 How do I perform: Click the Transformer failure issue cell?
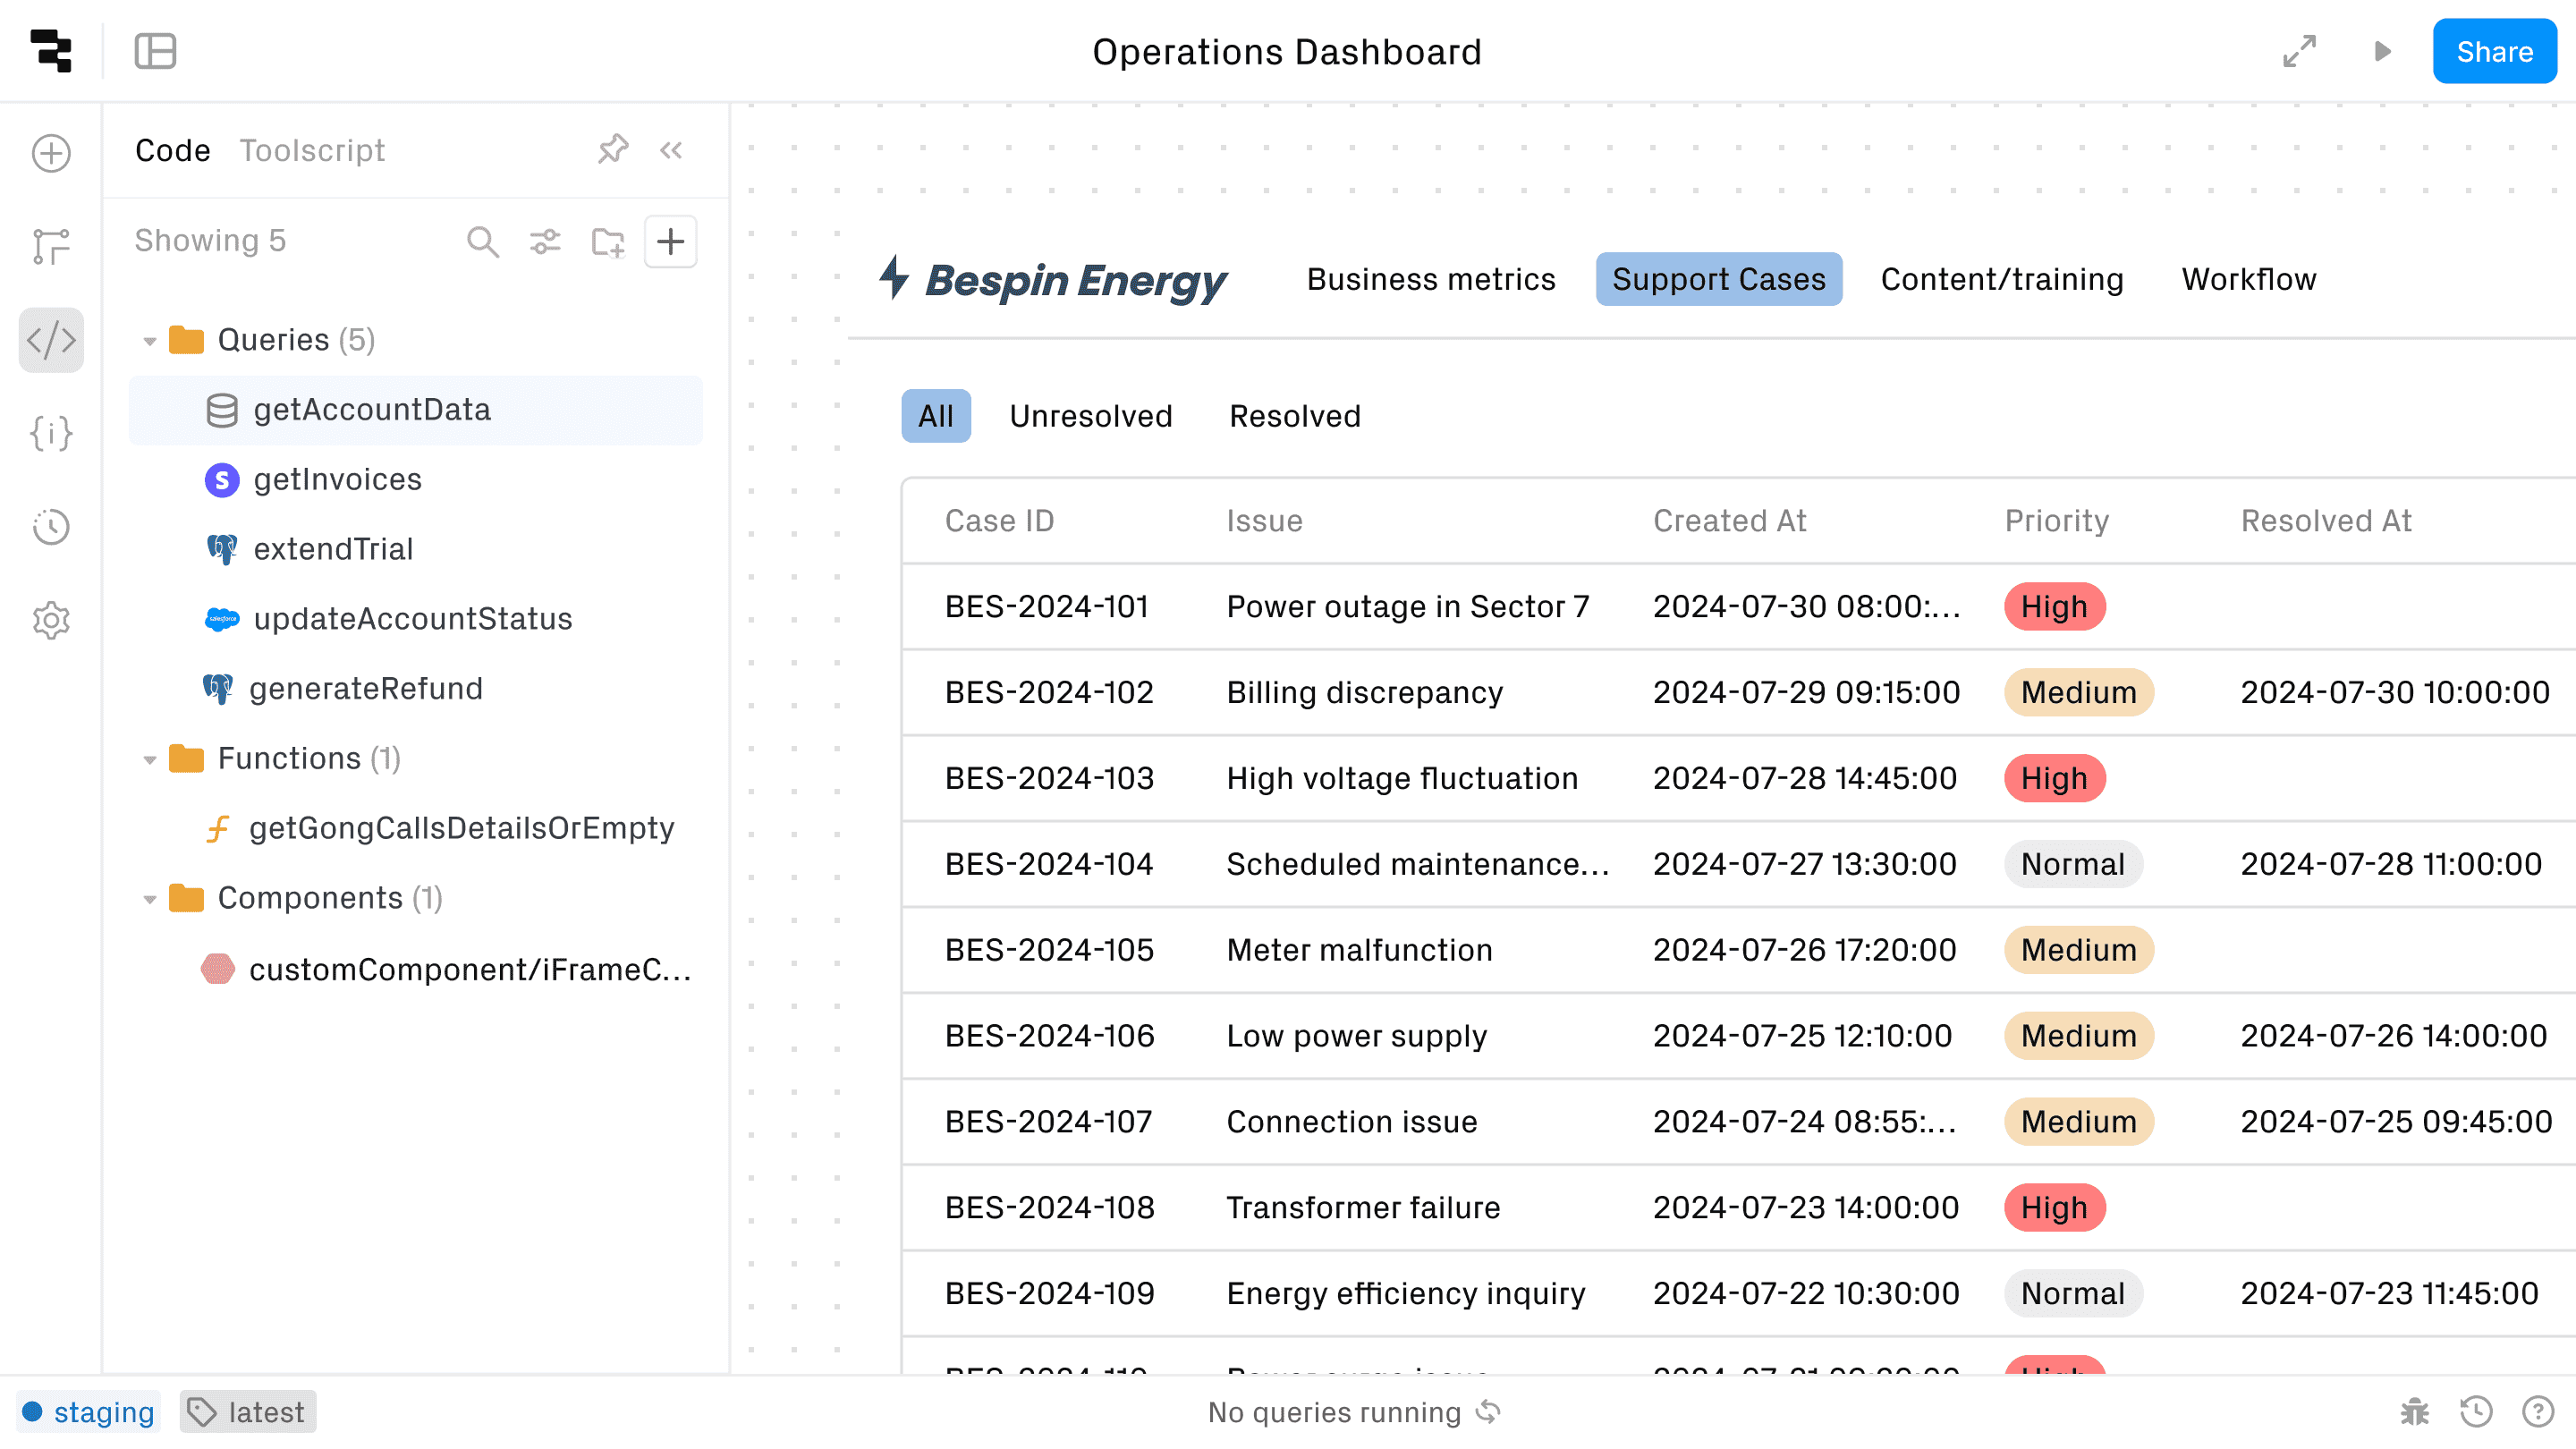(1363, 1208)
